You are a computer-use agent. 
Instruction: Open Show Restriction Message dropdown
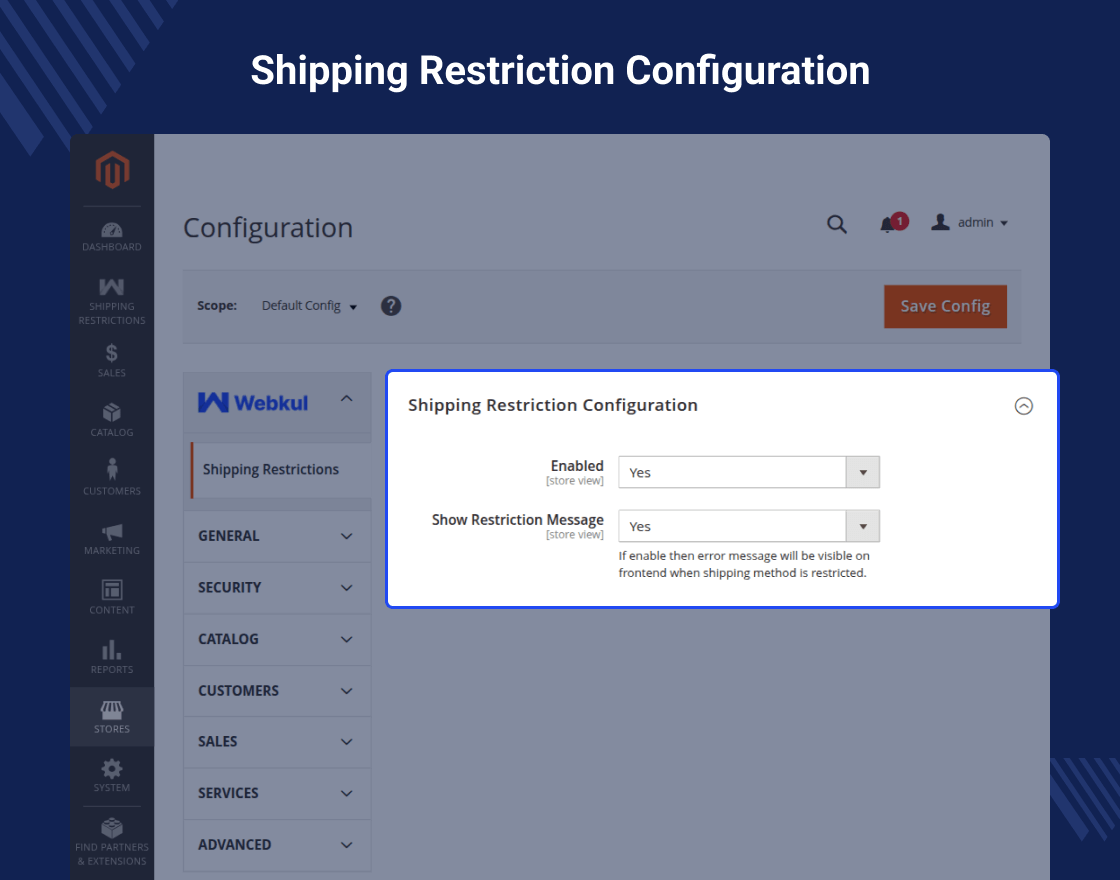[x=748, y=526]
